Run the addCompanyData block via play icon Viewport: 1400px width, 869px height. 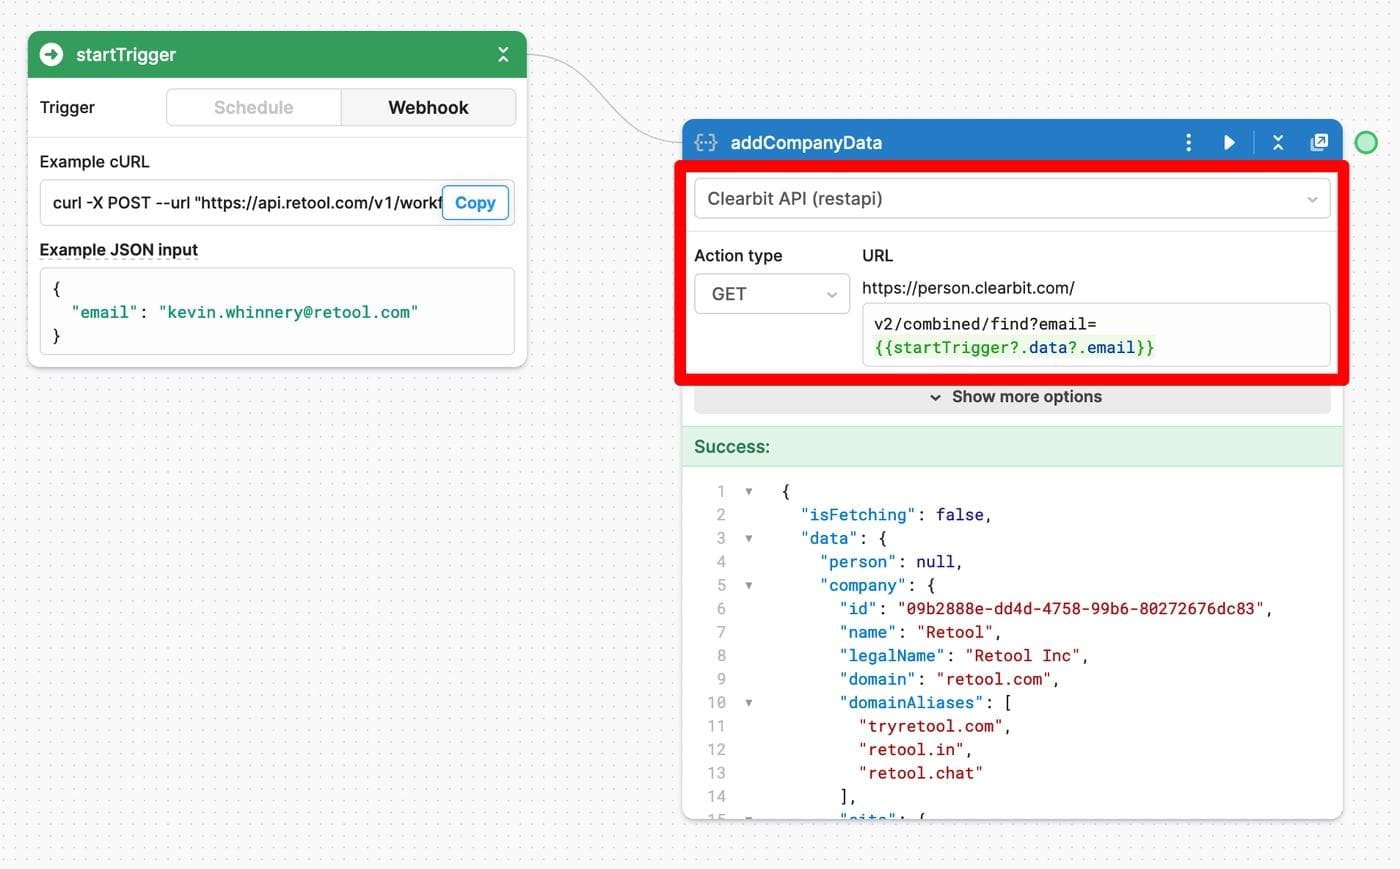[1229, 142]
